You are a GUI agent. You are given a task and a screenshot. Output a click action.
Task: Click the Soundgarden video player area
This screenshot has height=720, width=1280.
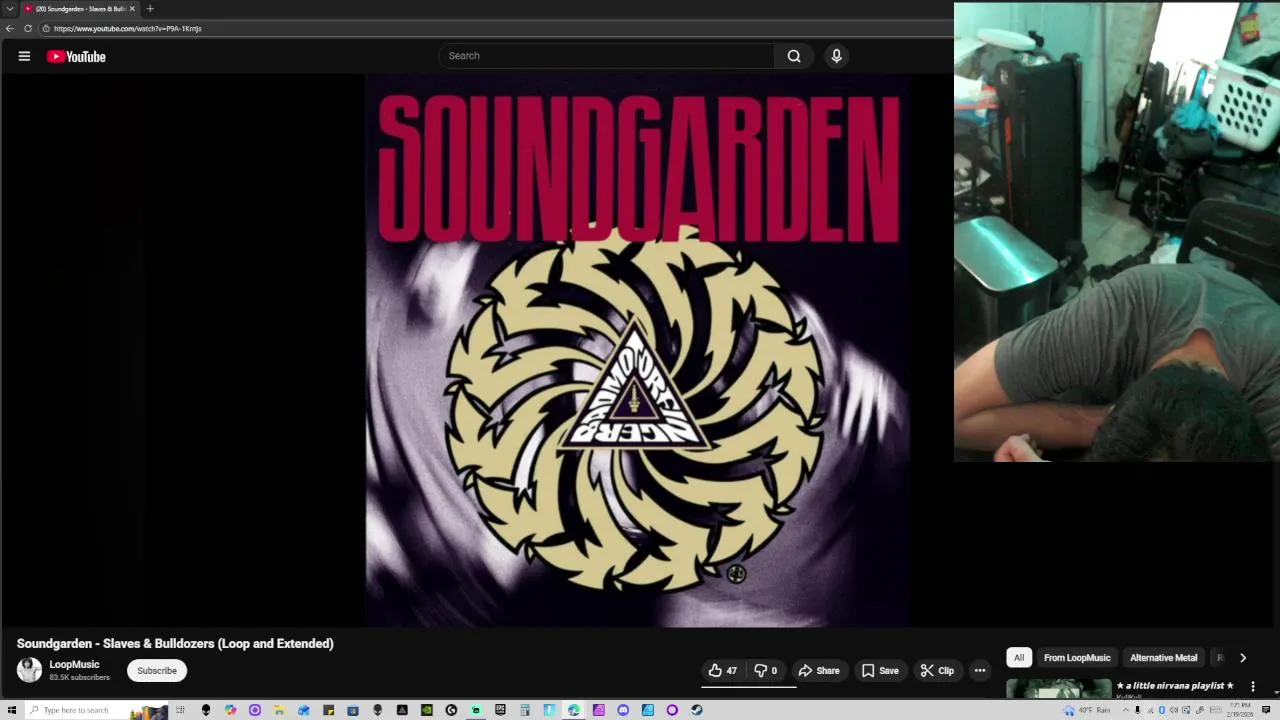pos(637,350)
